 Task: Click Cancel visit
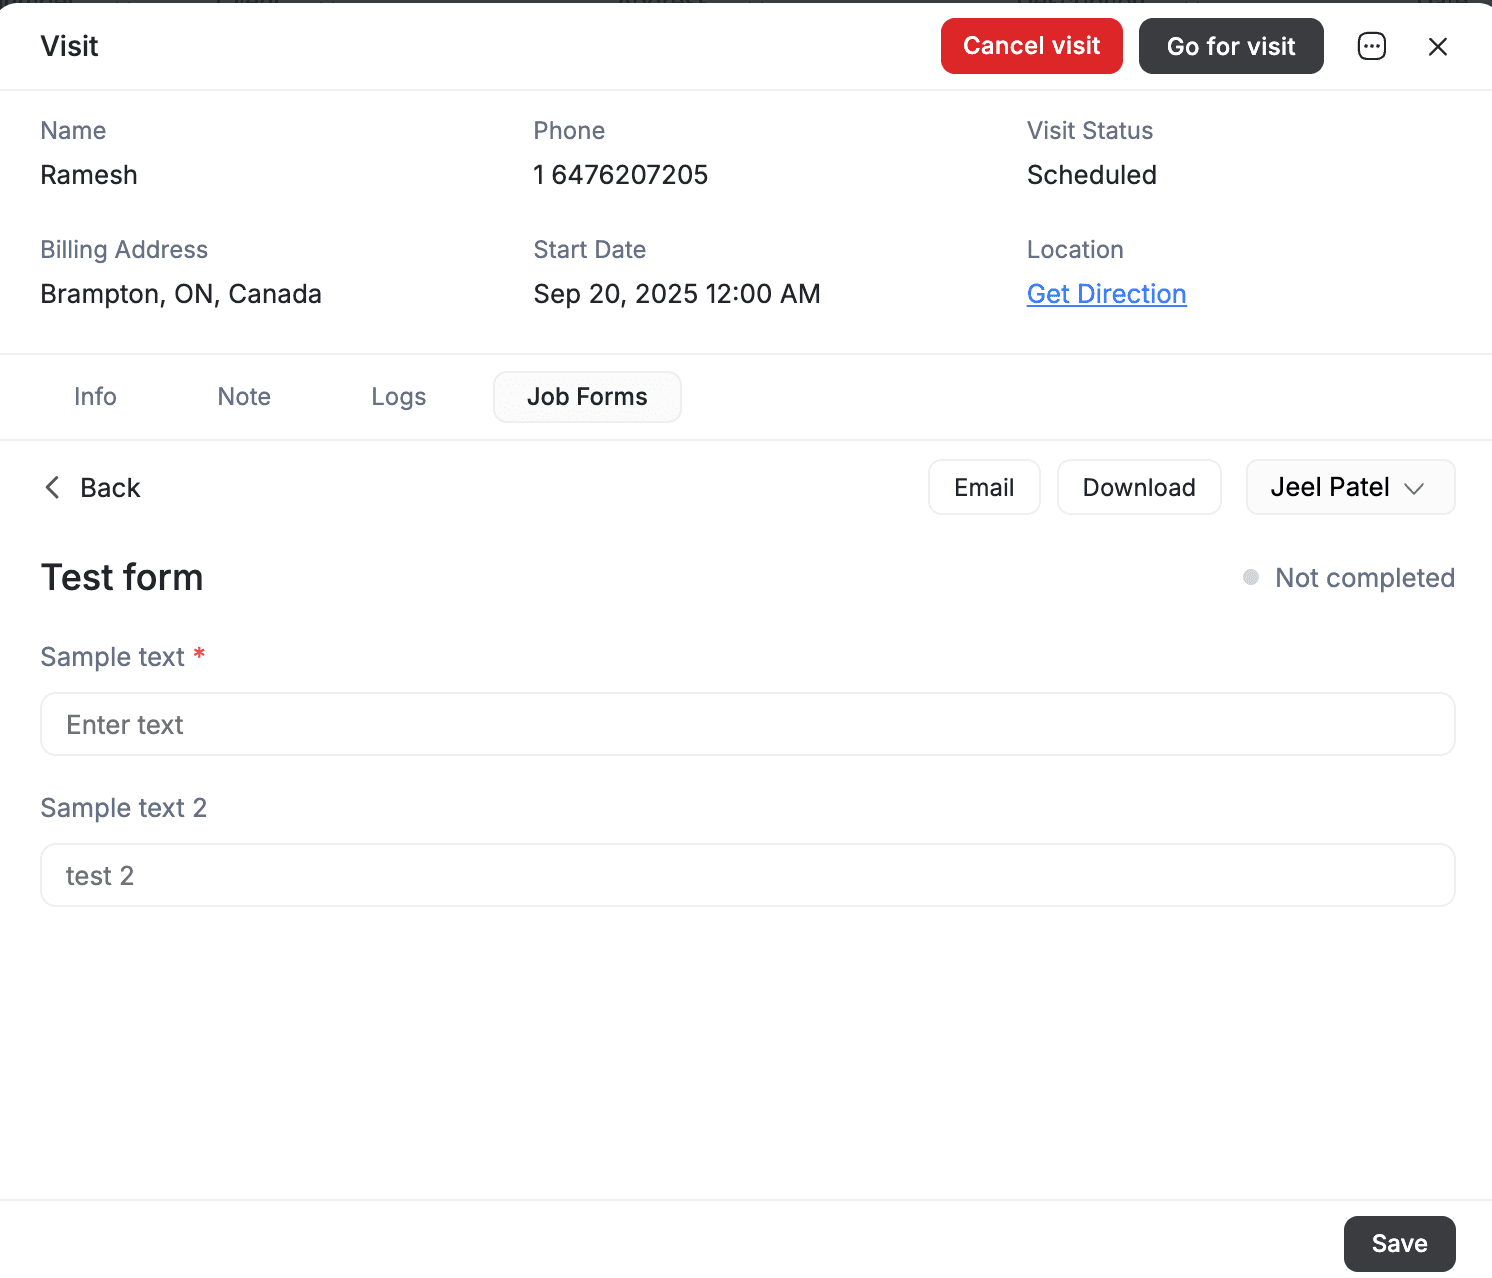click(x=1031, y=46)
